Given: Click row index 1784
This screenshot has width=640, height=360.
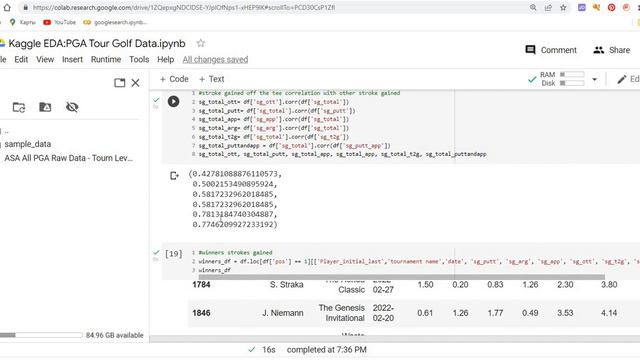Looking at the screenshot, I should click(201, 284).
